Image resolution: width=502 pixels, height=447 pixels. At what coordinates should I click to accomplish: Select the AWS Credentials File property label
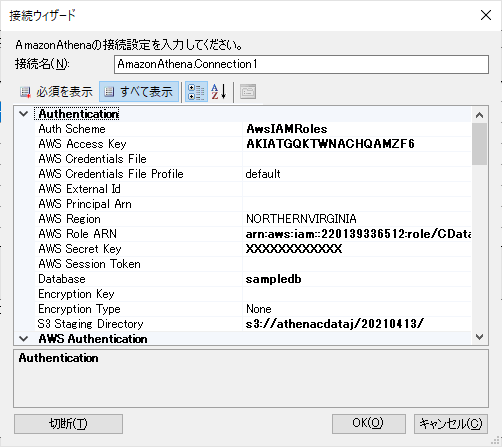click(x=92, y=159)
